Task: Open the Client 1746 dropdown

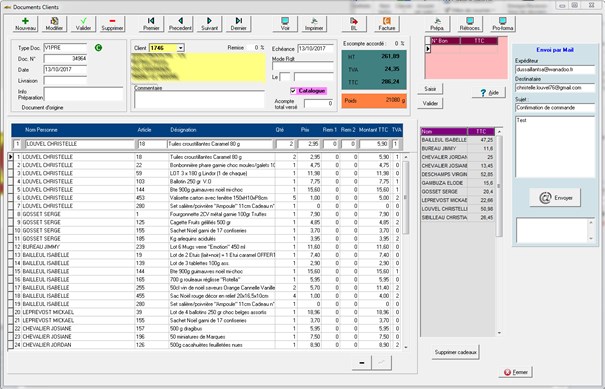Action: [181, 48]
